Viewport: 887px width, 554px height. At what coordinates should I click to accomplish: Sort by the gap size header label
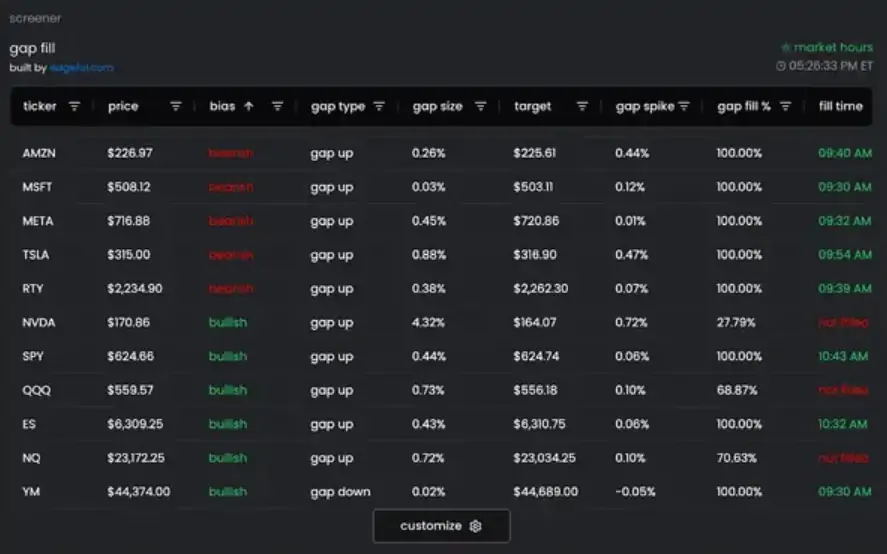(437, 106)
